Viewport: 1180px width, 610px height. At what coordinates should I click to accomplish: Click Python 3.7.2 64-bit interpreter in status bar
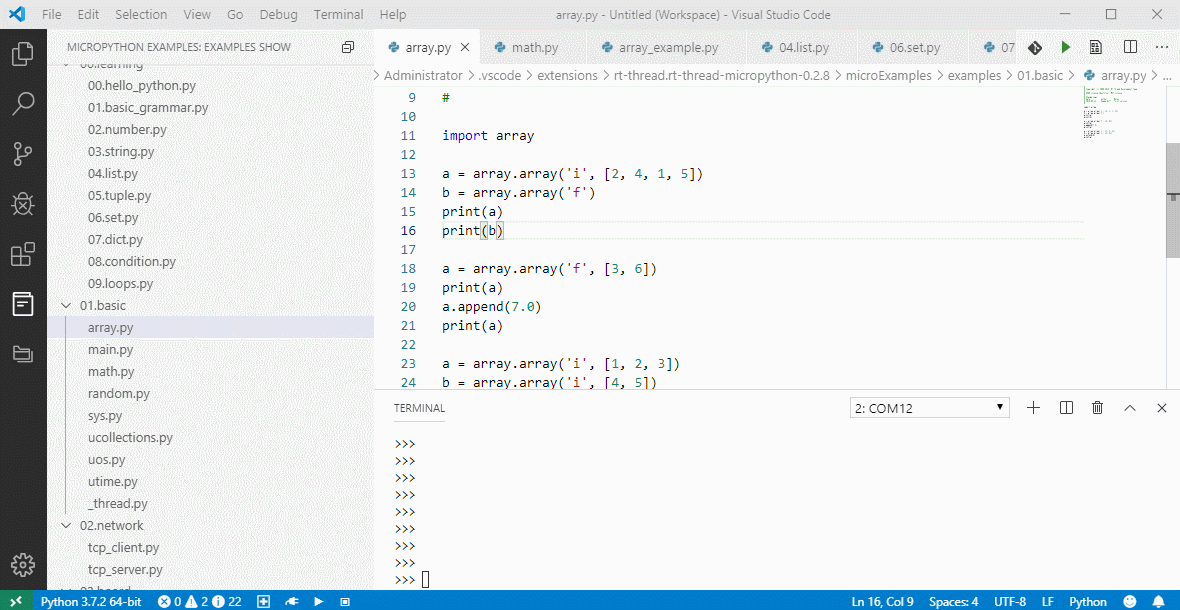coord(90,602)
